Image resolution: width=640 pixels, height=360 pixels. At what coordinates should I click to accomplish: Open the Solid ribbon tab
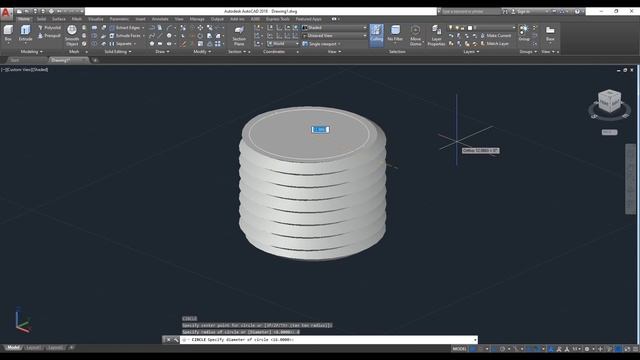coord(41,19)
